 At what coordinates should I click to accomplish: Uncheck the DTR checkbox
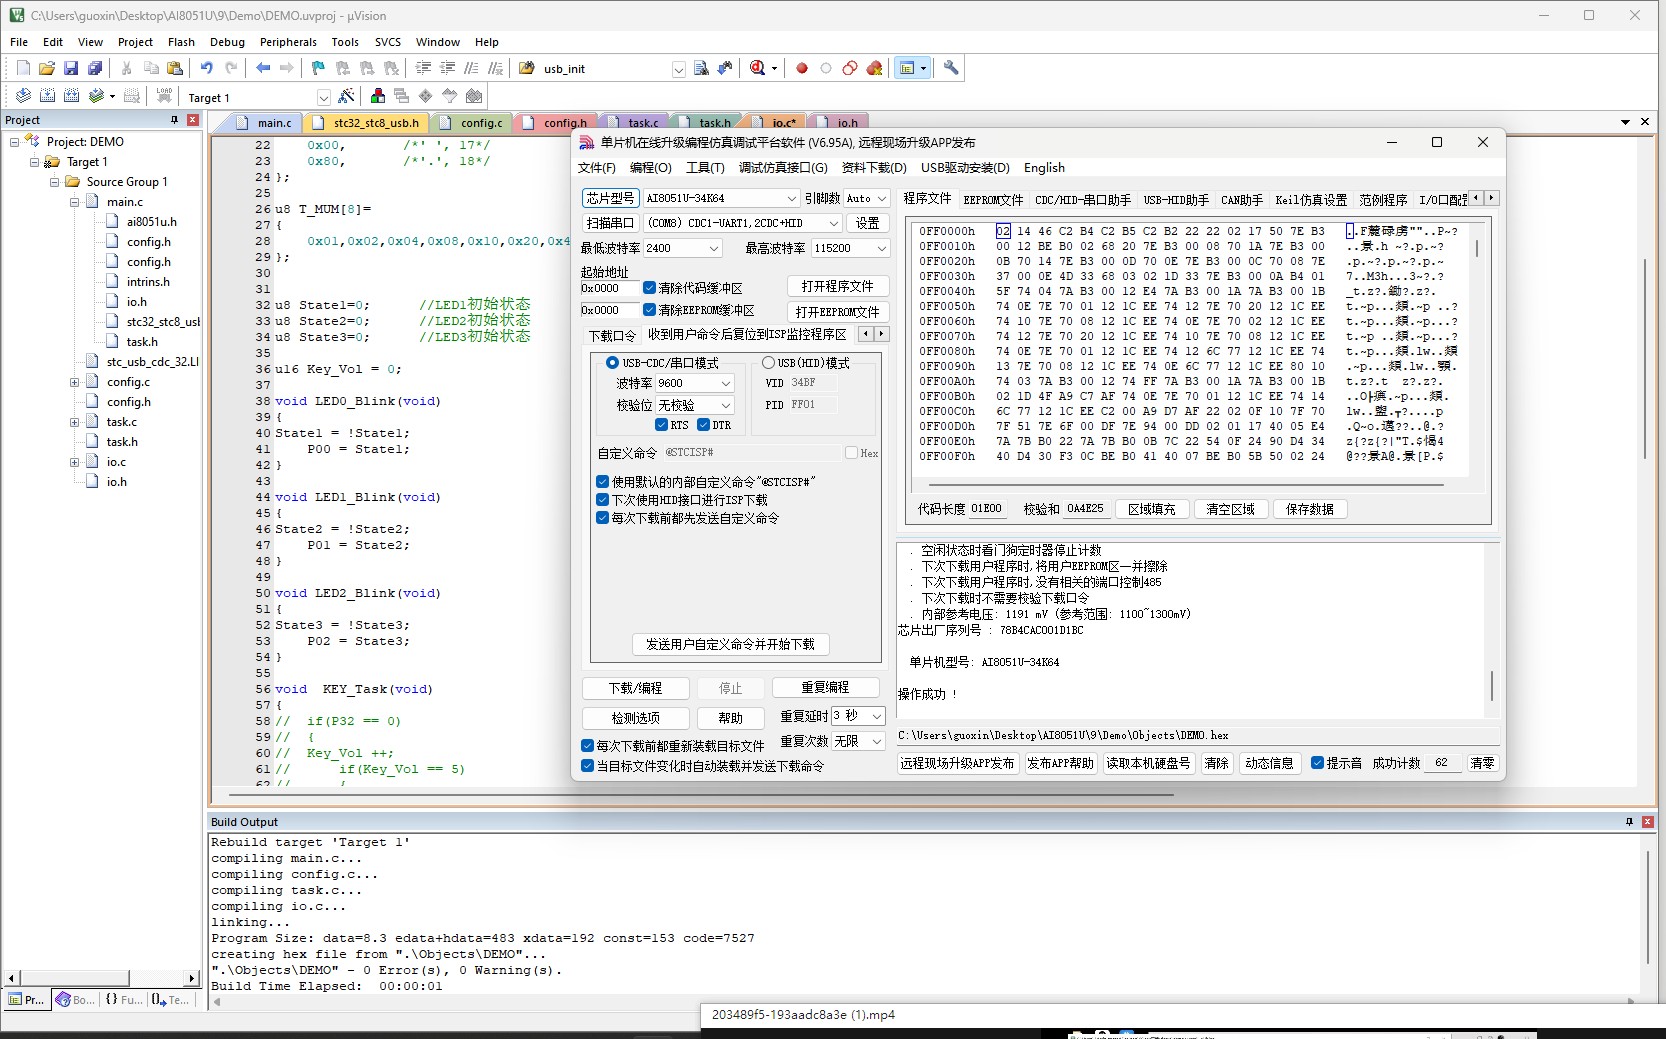(x=703, y=425)
